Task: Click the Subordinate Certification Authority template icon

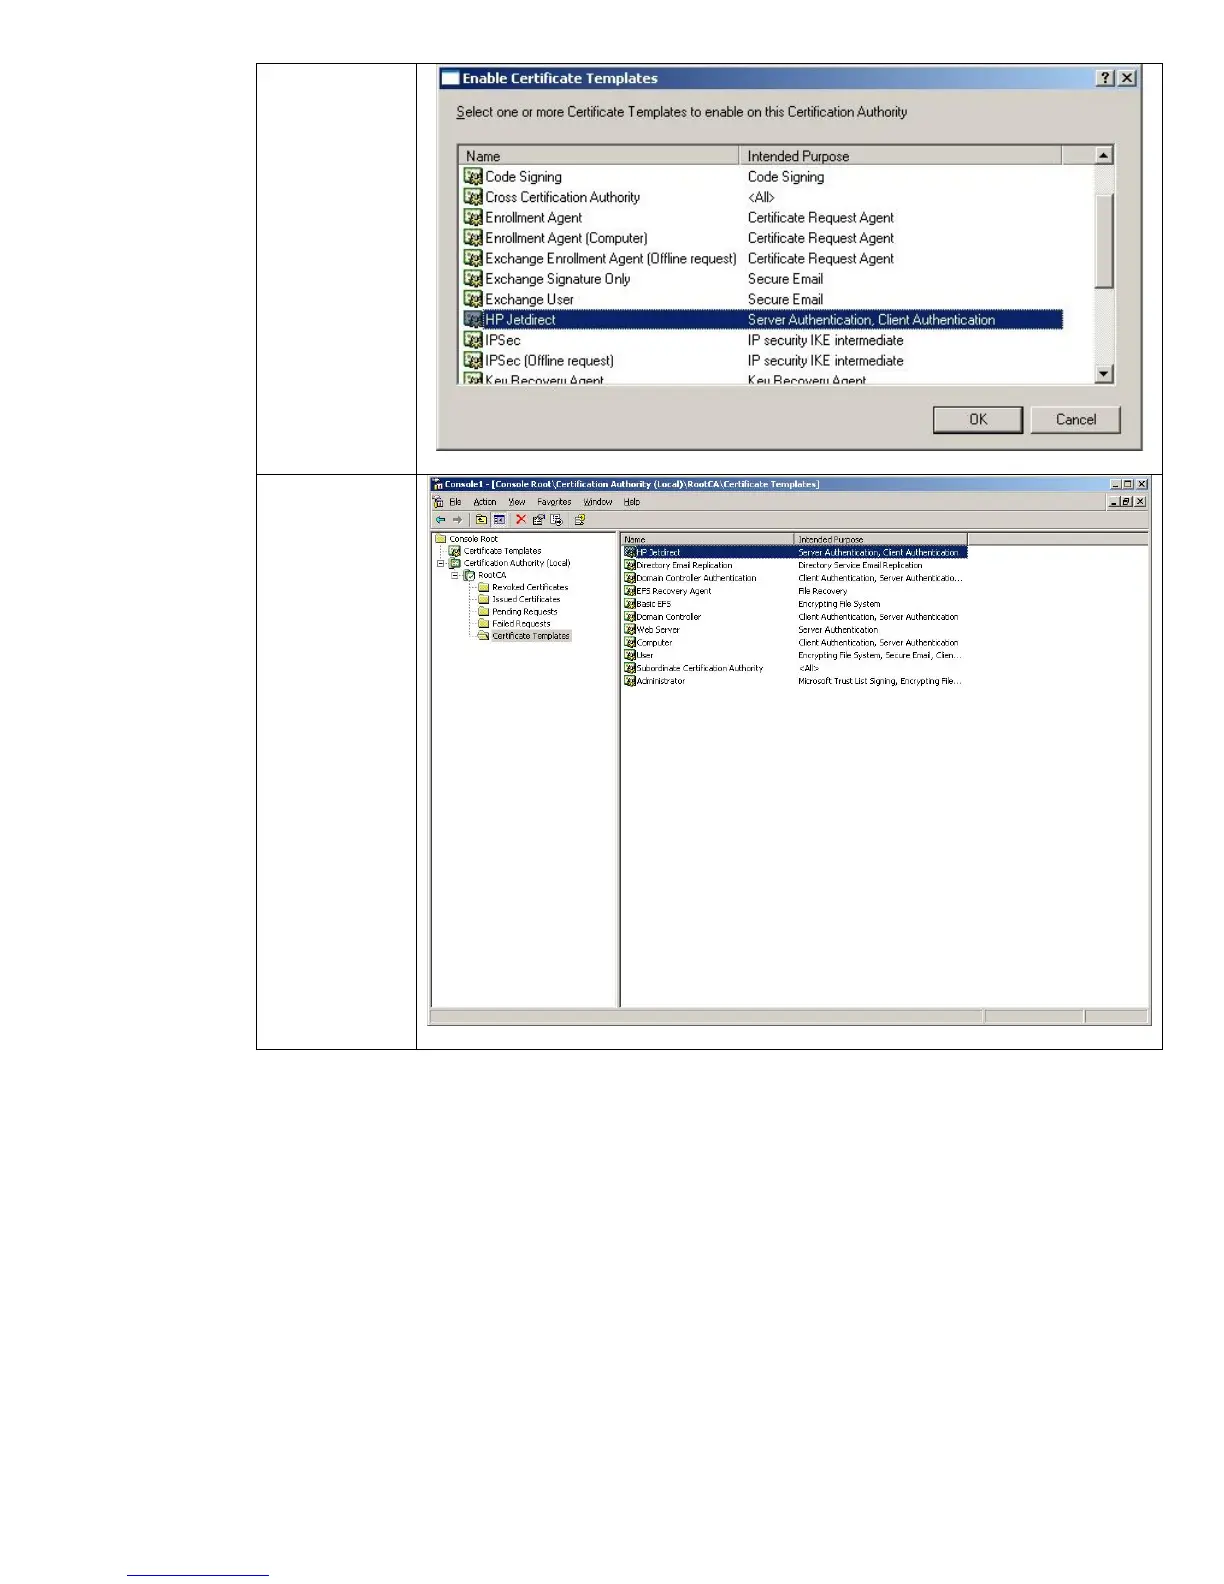Action: click(x=630, y=668)
